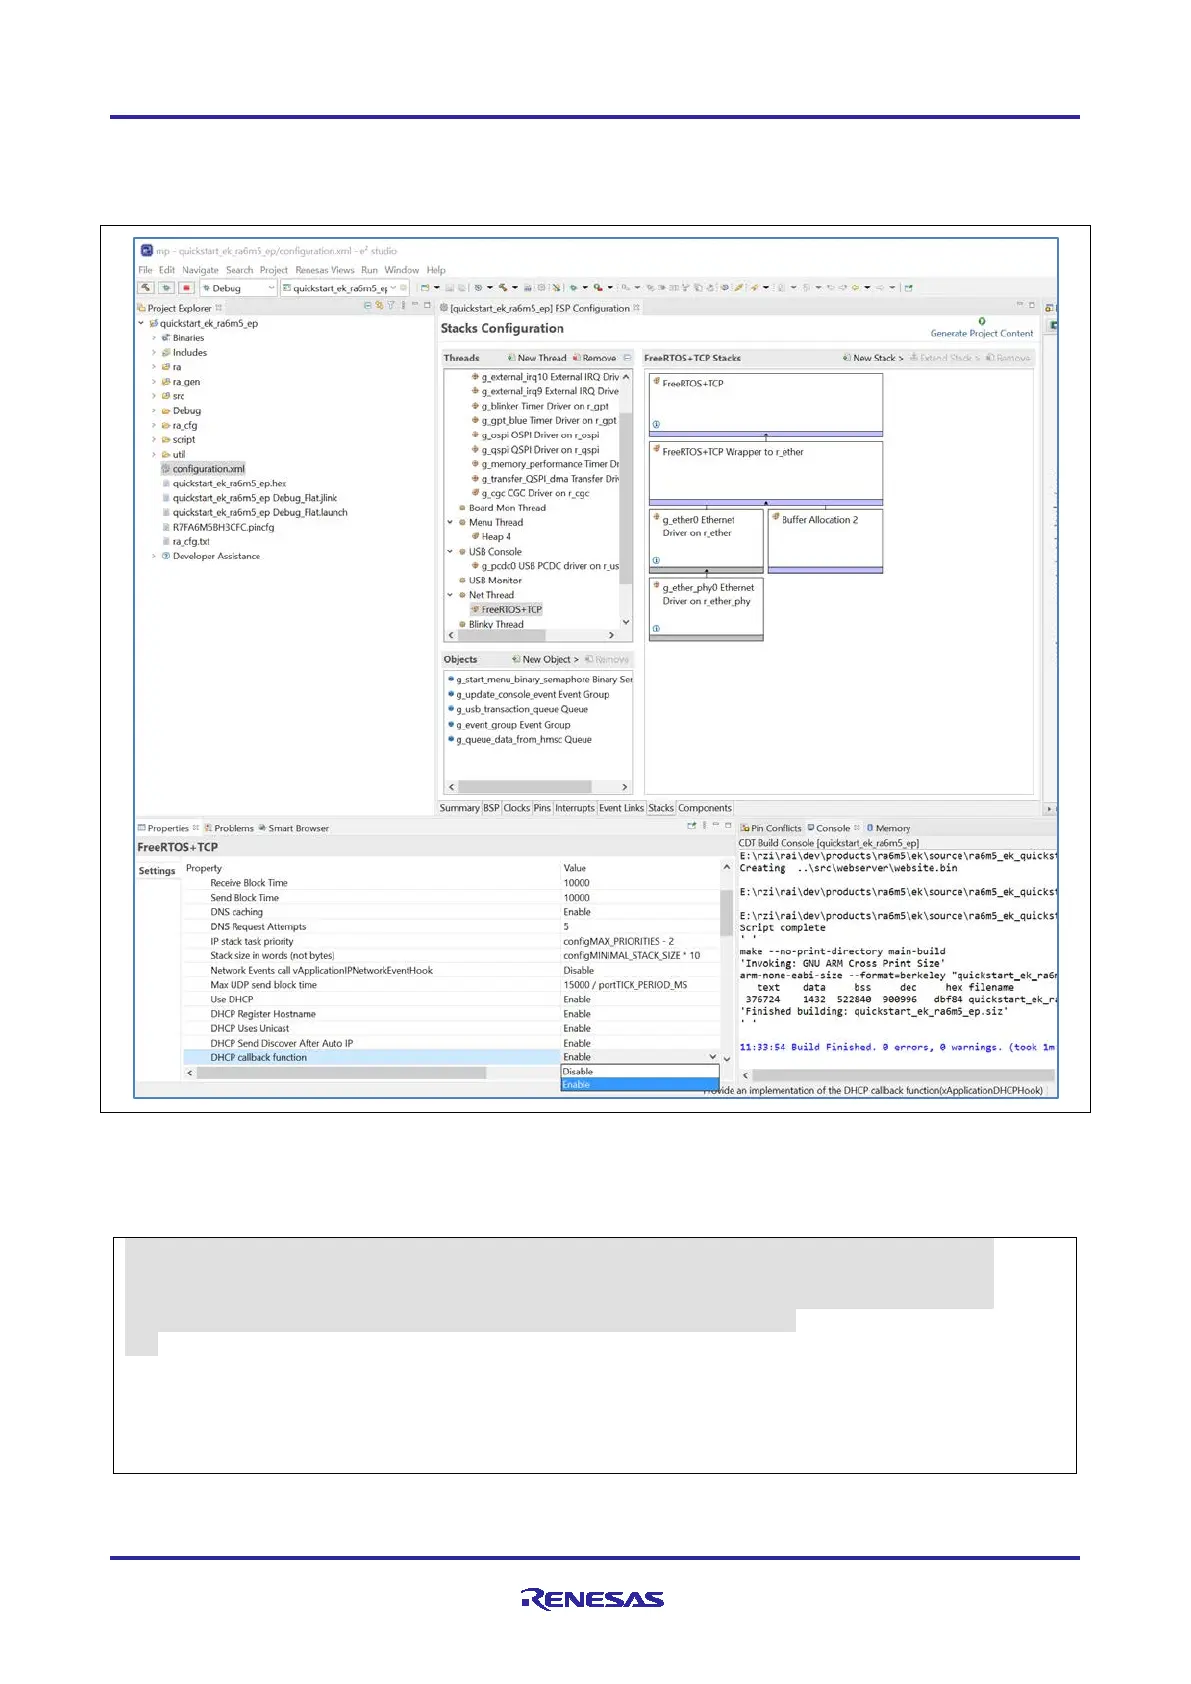Click the debug bug icon in toolbar
1191x1684 pixels.
[166, 288]
